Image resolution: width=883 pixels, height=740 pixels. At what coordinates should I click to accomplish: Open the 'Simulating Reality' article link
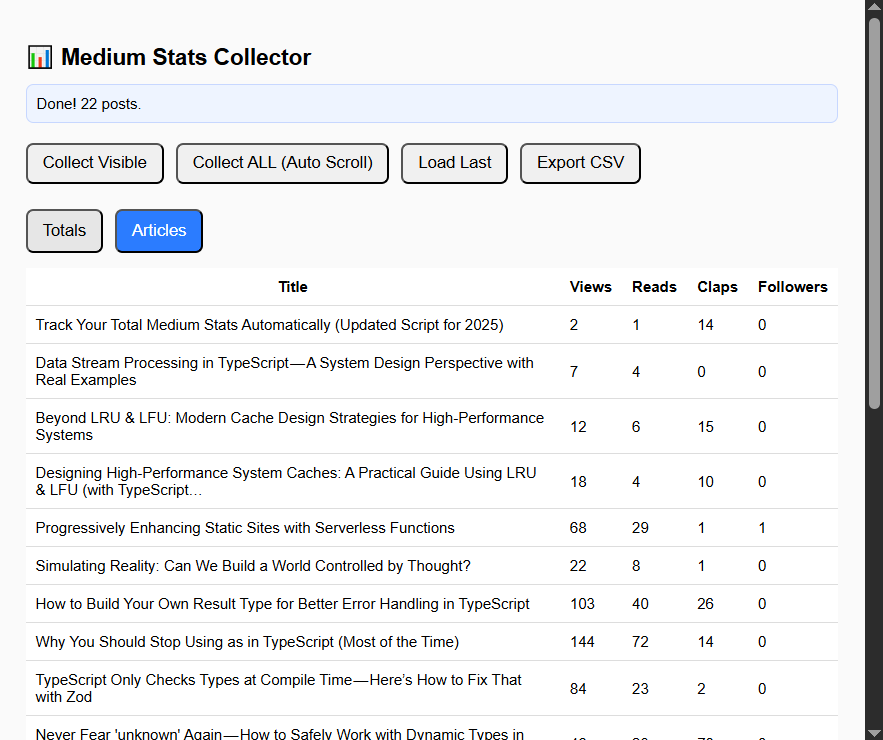pos(253,566)
